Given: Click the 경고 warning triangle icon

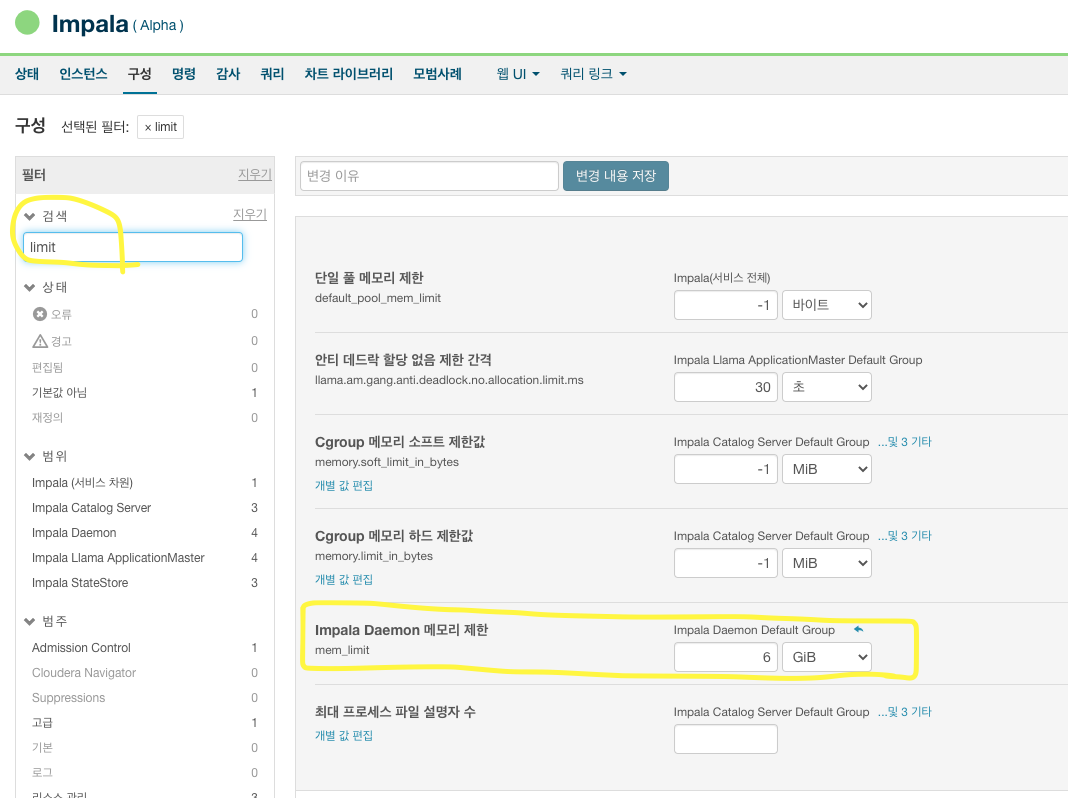Looking at the screenshot, I should (x=40, y=341).
